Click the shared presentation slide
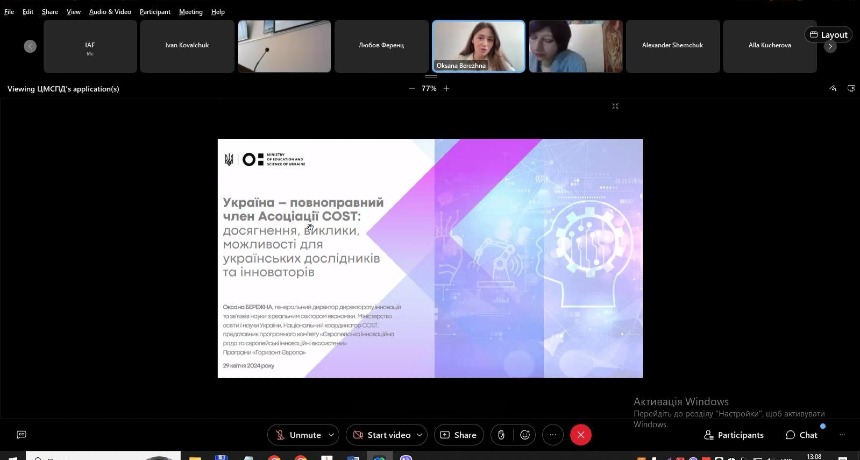Screen dimensions: 860x460 430,258
